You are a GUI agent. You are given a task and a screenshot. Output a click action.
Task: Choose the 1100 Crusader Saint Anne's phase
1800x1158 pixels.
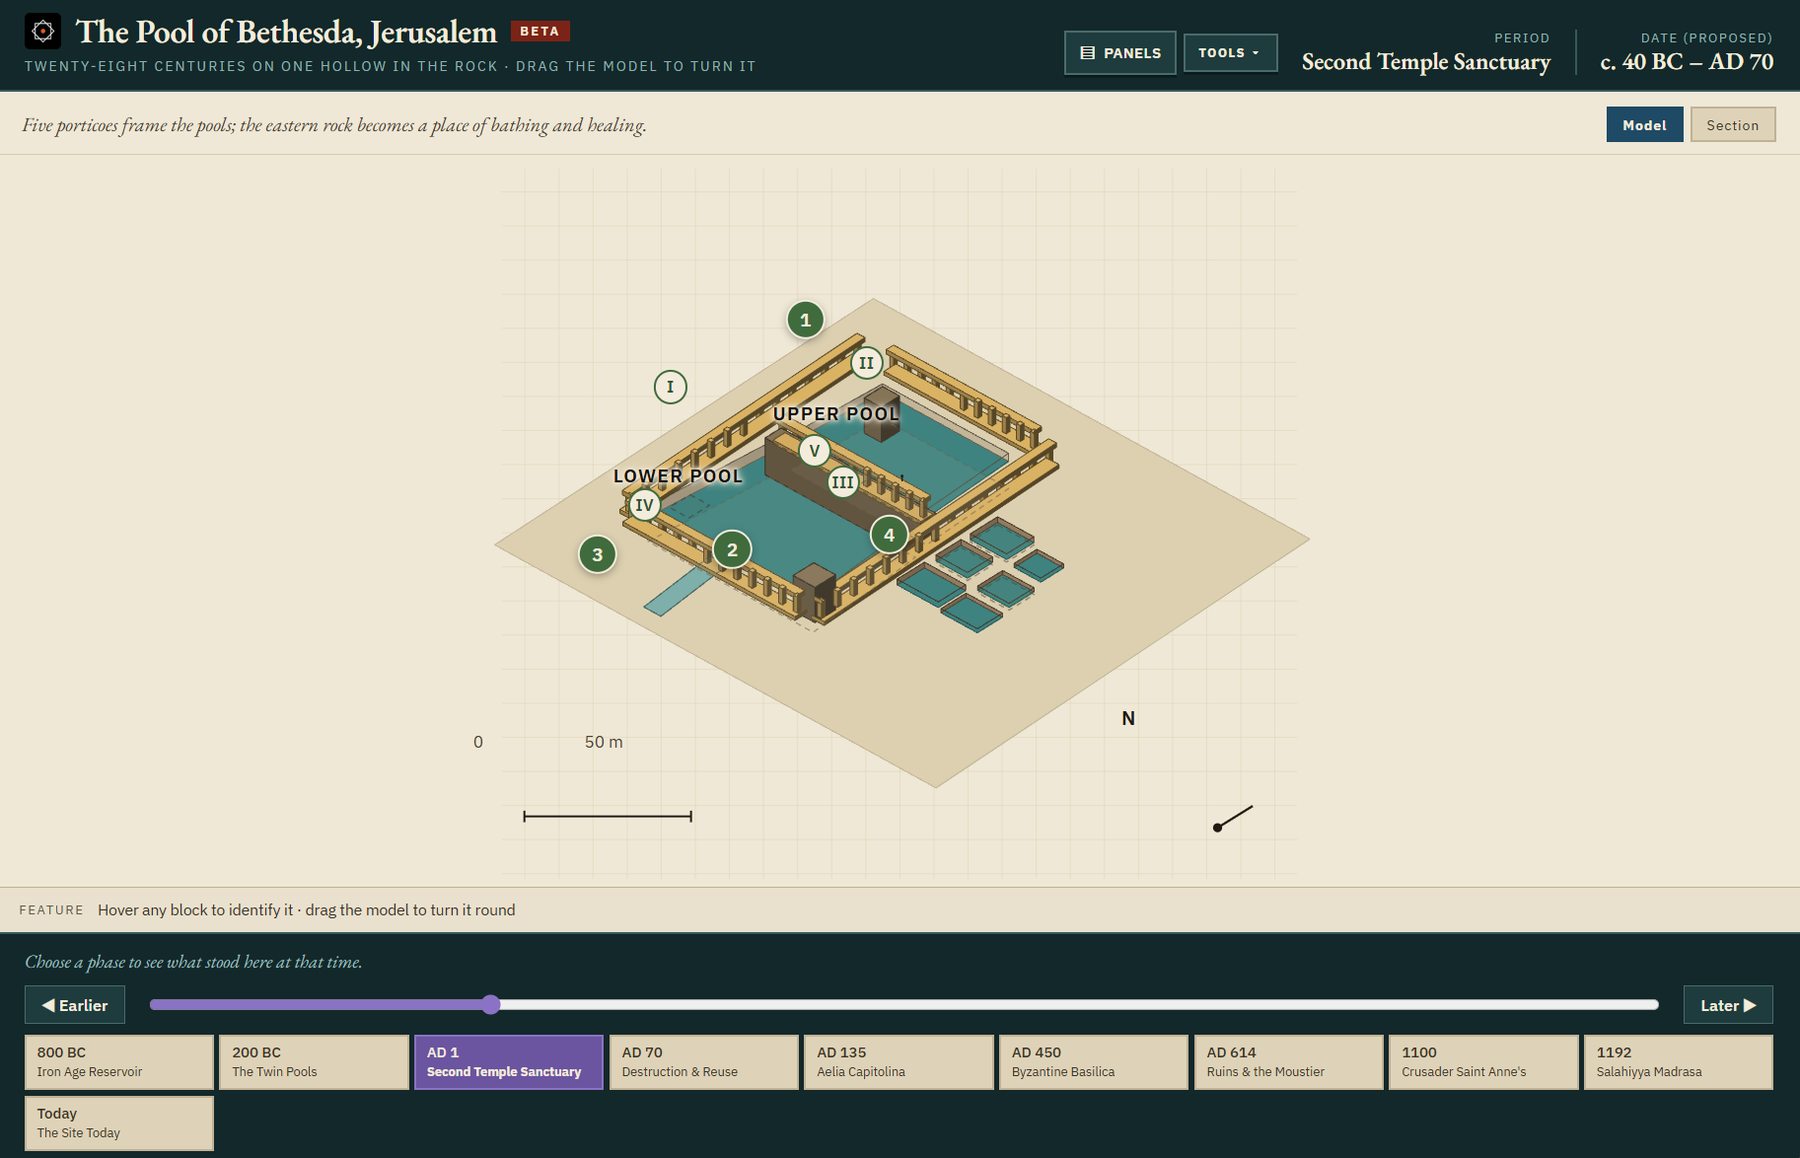[1483, 1062]
